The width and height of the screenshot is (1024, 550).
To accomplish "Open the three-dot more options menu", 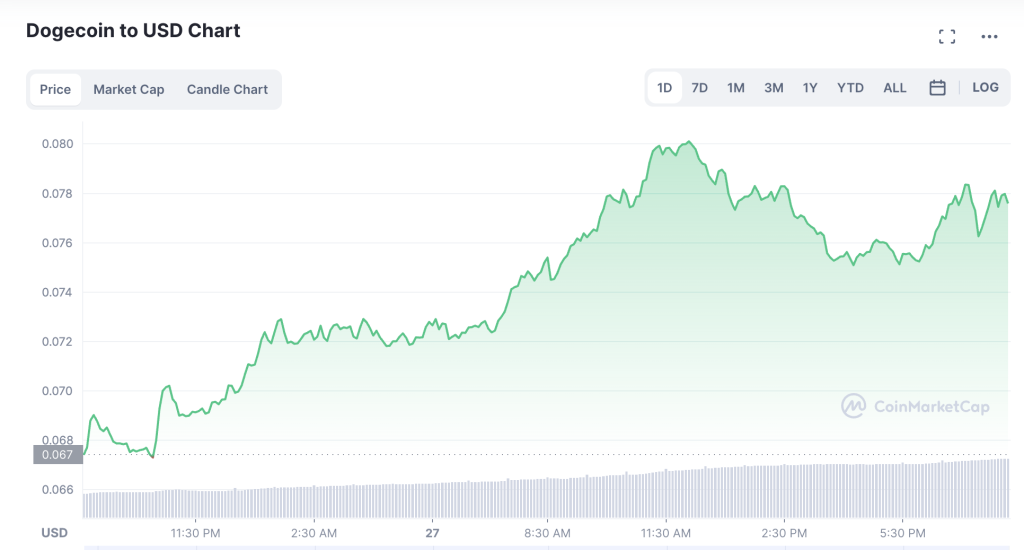I will pos(989,37).
